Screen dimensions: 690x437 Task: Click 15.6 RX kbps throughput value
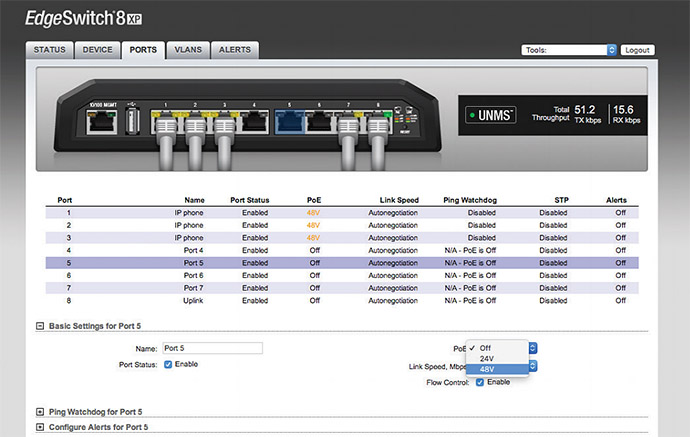coord(626,114)
